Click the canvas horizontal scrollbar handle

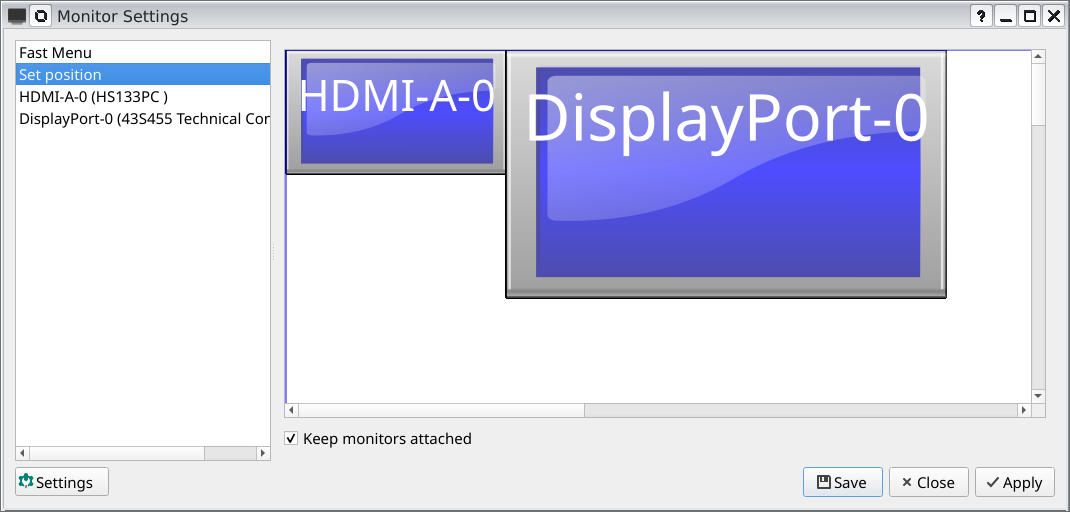coord(441,410)
